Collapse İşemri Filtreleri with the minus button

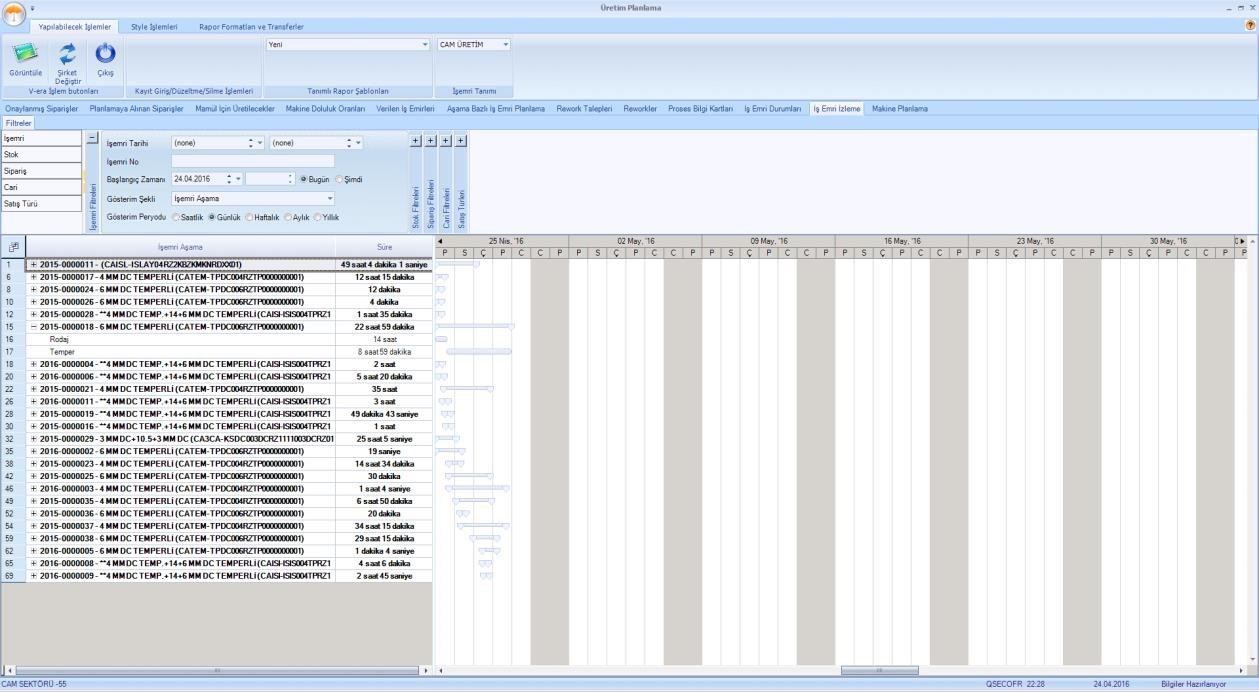tap(92, 141)
